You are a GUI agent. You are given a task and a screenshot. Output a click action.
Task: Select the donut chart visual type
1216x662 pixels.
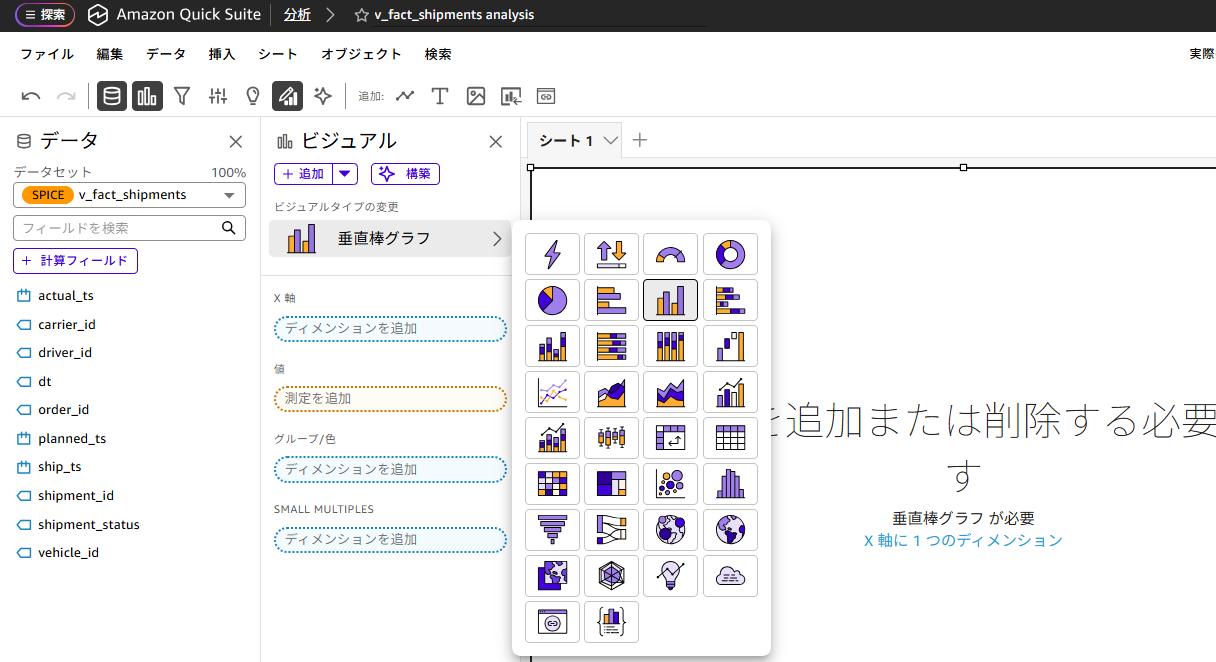pos(730,254)
